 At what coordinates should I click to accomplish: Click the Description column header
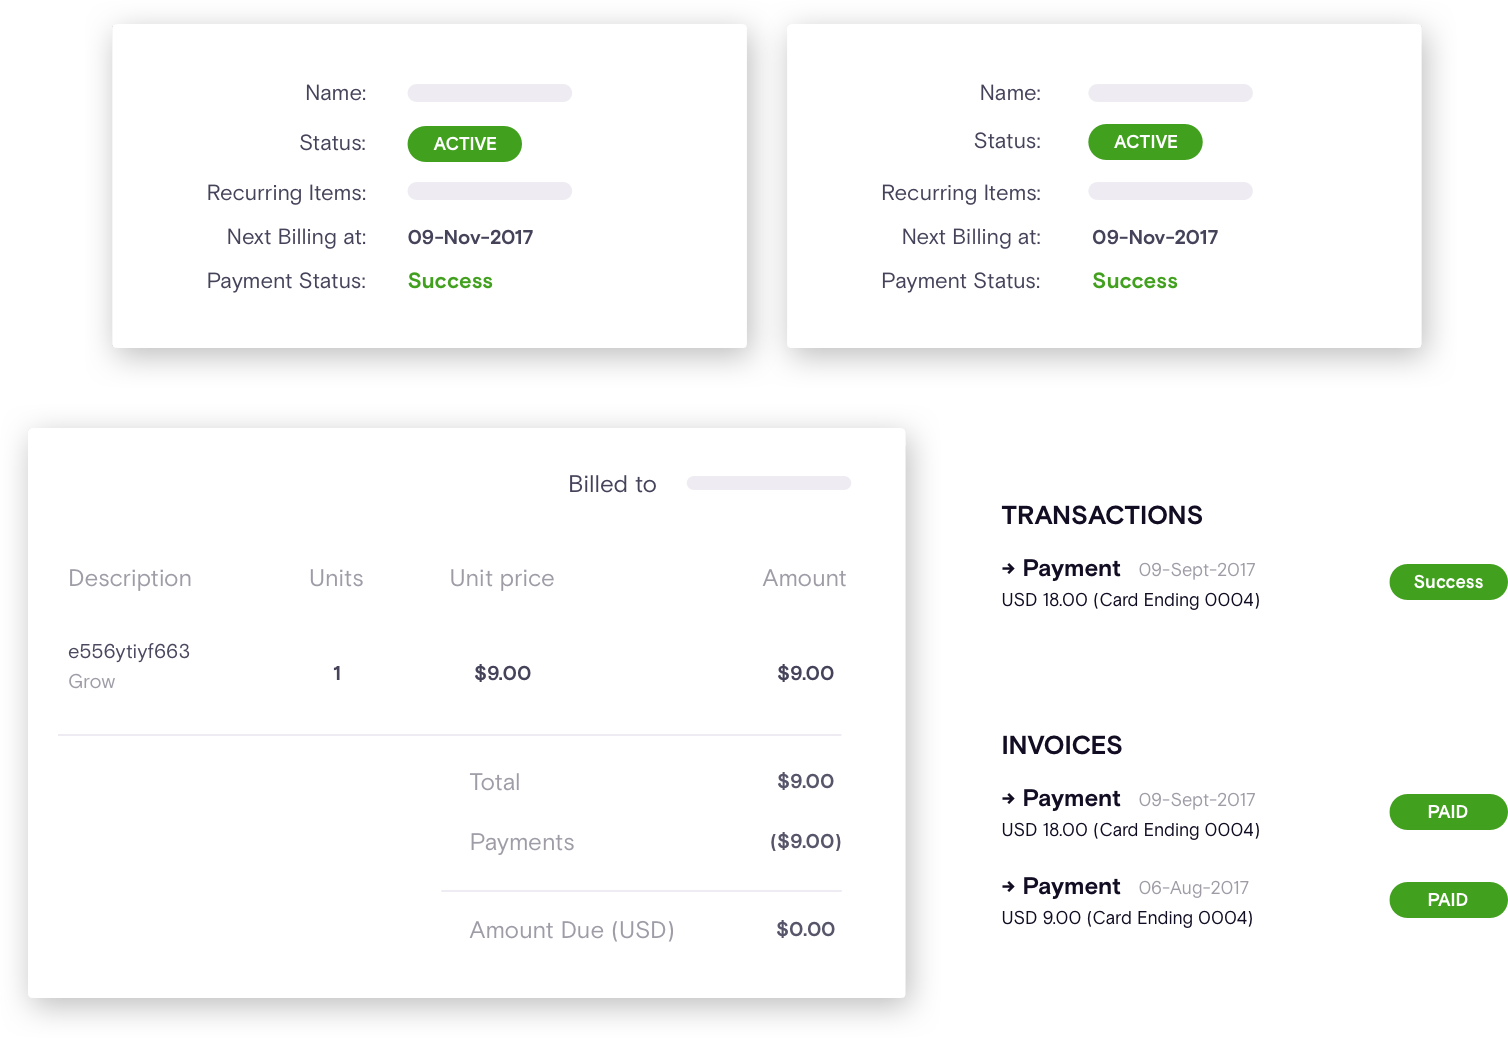tap(130, 578)
